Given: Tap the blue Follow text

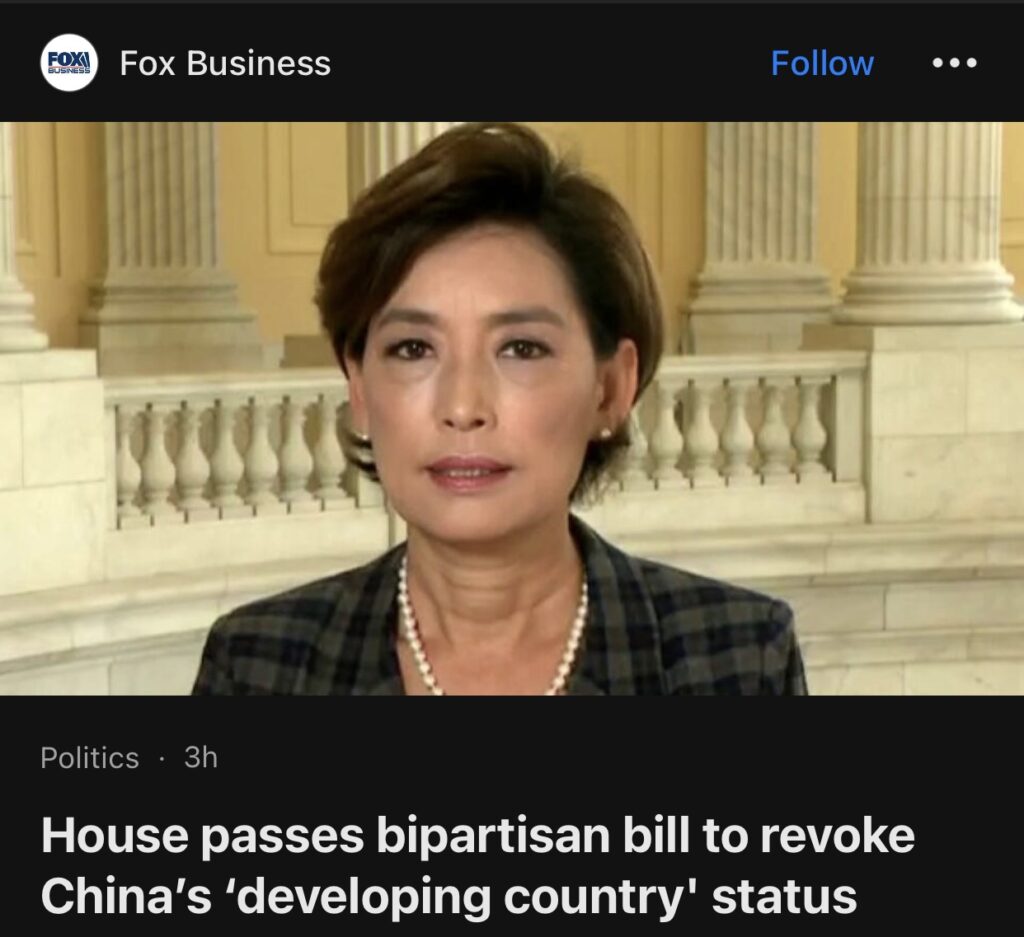Looking at the screenshot, I should point(822,63).
